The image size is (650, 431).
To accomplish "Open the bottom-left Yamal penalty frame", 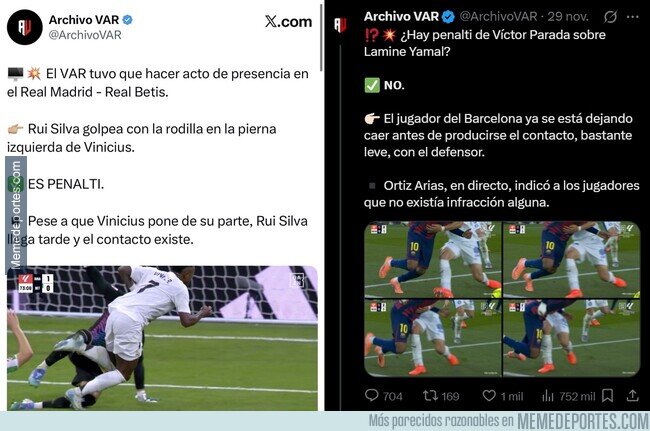I will point(433,338).
